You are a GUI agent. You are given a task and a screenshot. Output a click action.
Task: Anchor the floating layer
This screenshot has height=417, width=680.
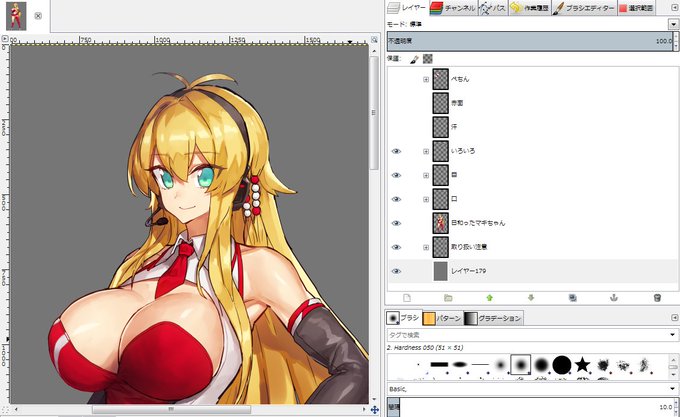pos(614,298)
